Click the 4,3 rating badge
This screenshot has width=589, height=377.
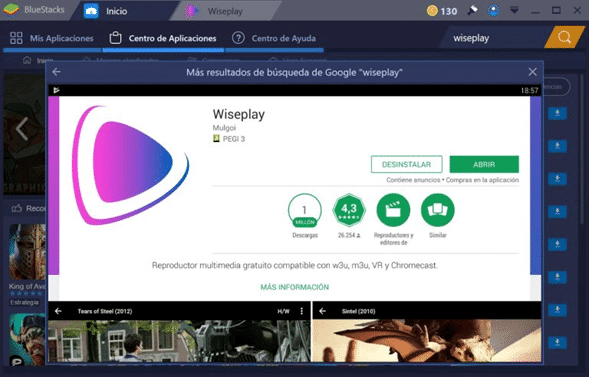[349, 210]
